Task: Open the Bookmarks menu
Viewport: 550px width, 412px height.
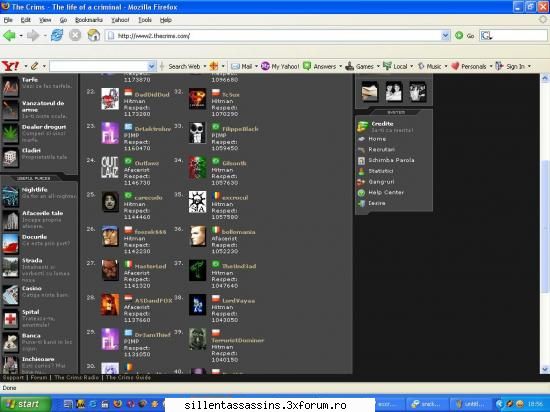Action: coord(89,20)
